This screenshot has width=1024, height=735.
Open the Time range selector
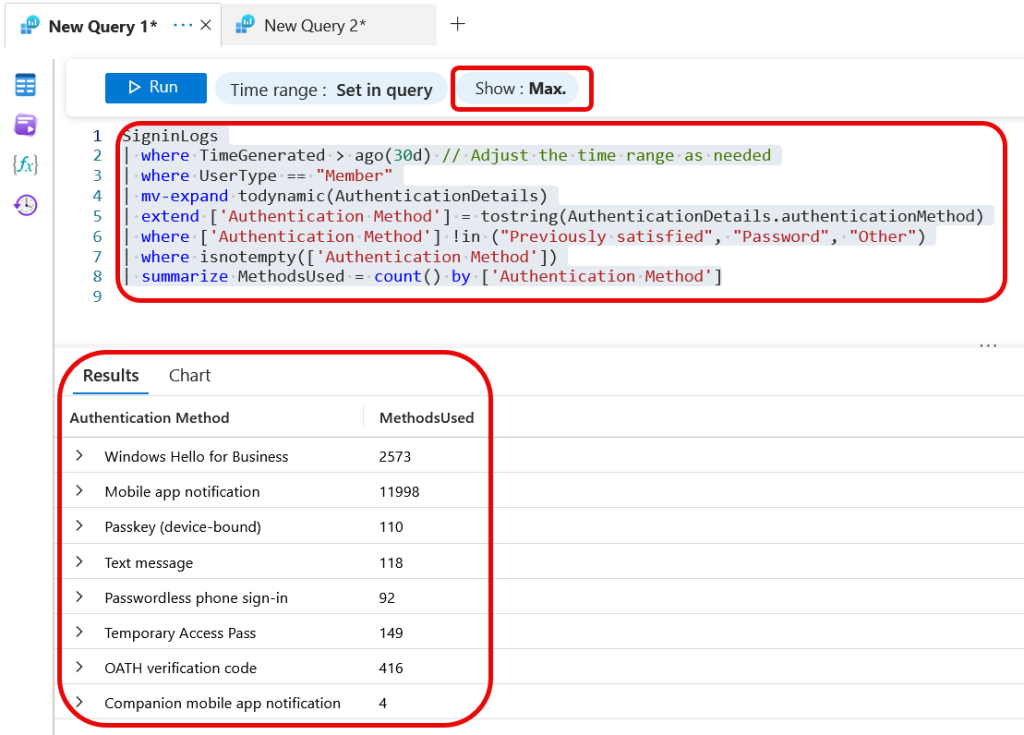click(x=331, y=90)
